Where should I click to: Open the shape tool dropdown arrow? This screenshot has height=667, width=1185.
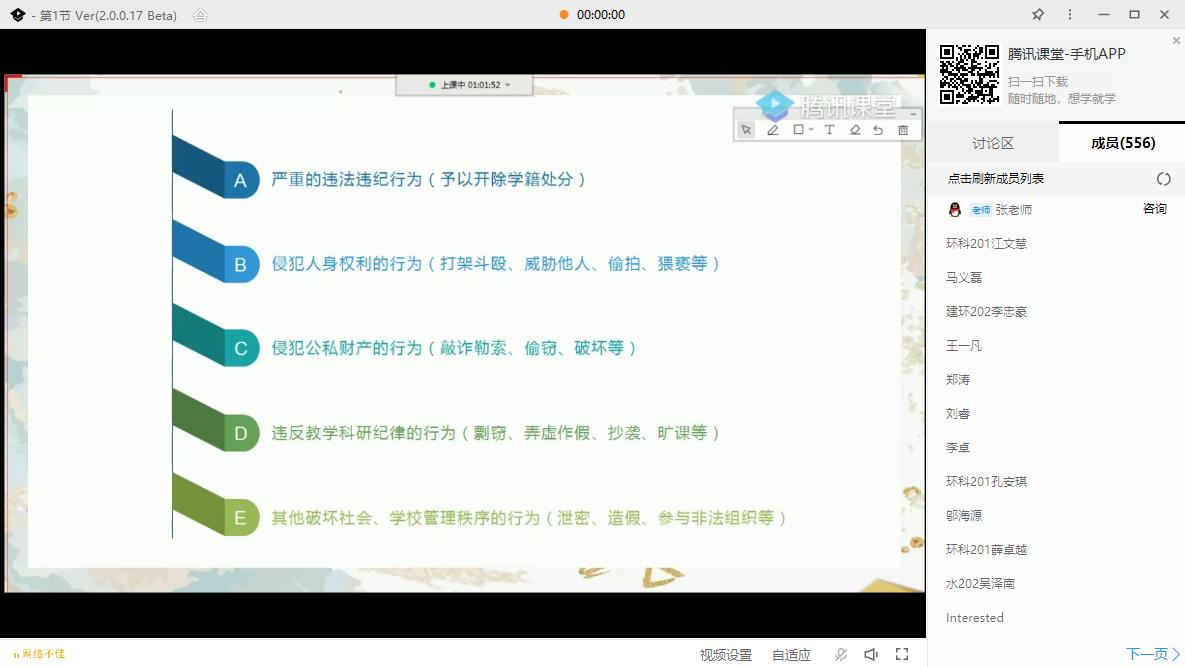click(810, 130)
